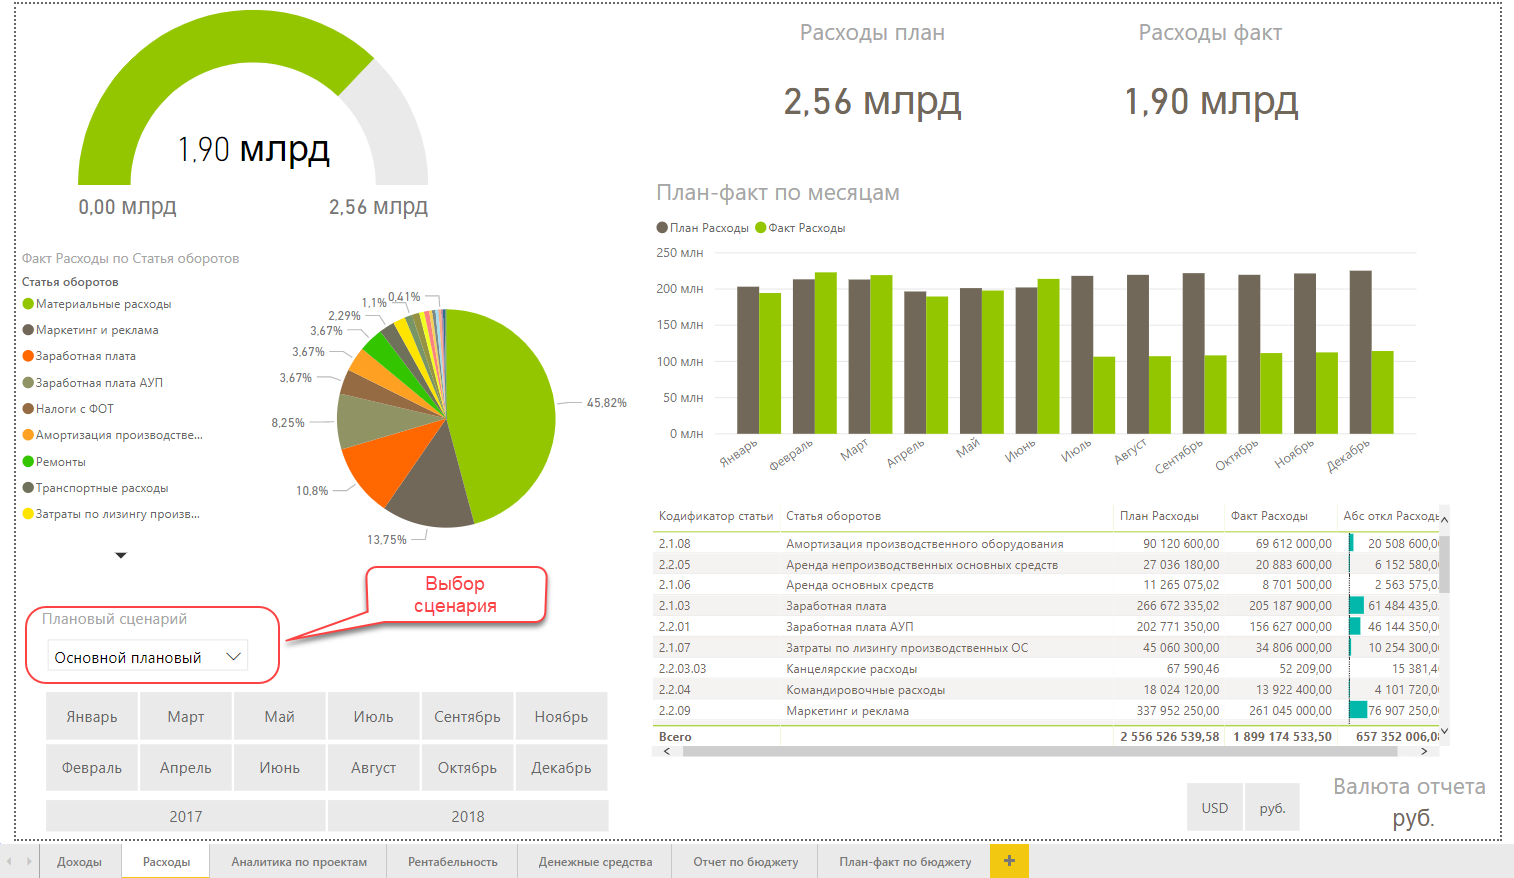Viewport: 1514px width, 878px height.
Task: Select table row Канцелярские расходы
Action: pos(1046,669)
